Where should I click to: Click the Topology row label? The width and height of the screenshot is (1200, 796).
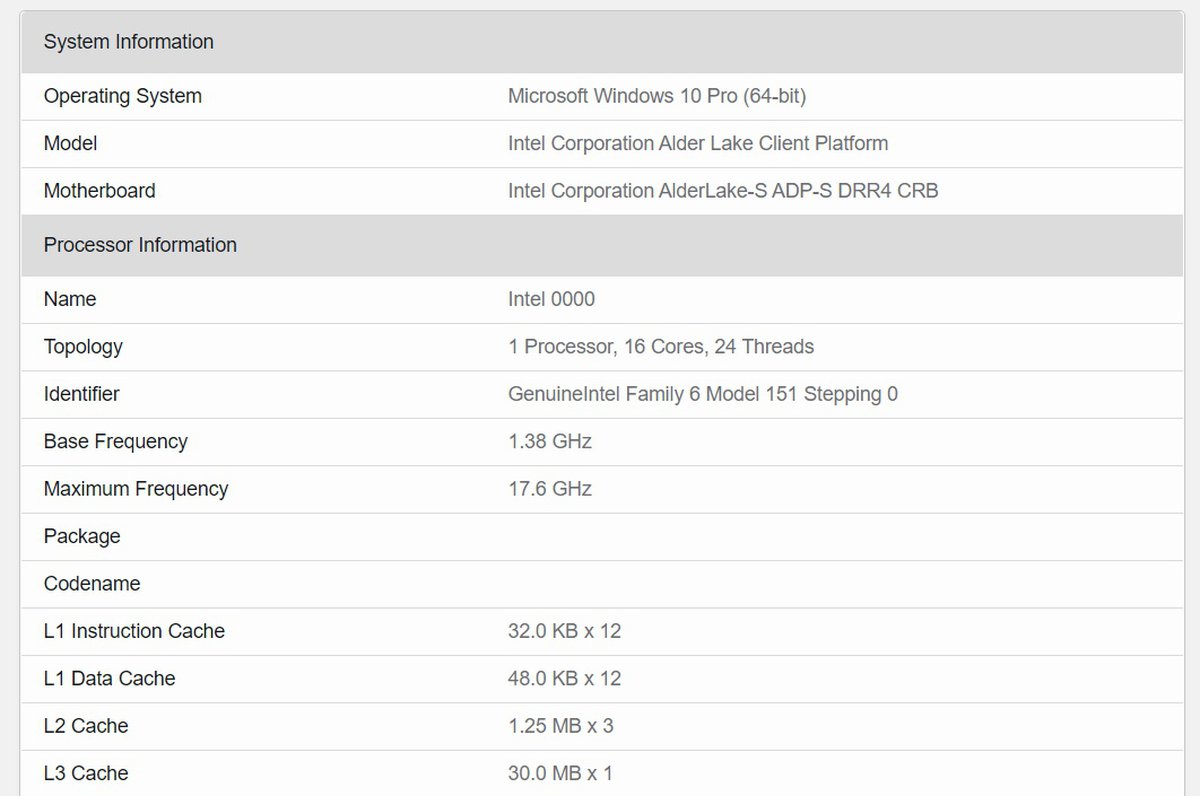(83, 346)
